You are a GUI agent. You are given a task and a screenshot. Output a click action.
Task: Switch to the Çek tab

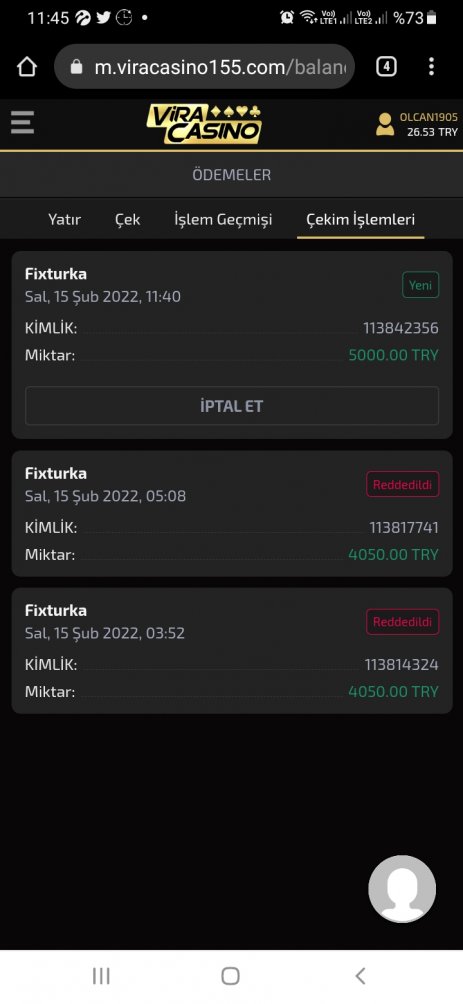pyautogui.click(x=127, y=220)
